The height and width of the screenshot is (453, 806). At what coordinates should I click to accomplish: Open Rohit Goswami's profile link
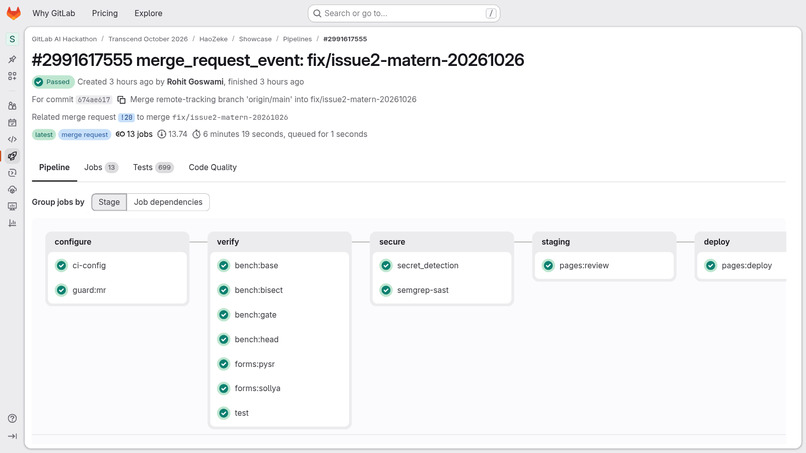(195, 82)
